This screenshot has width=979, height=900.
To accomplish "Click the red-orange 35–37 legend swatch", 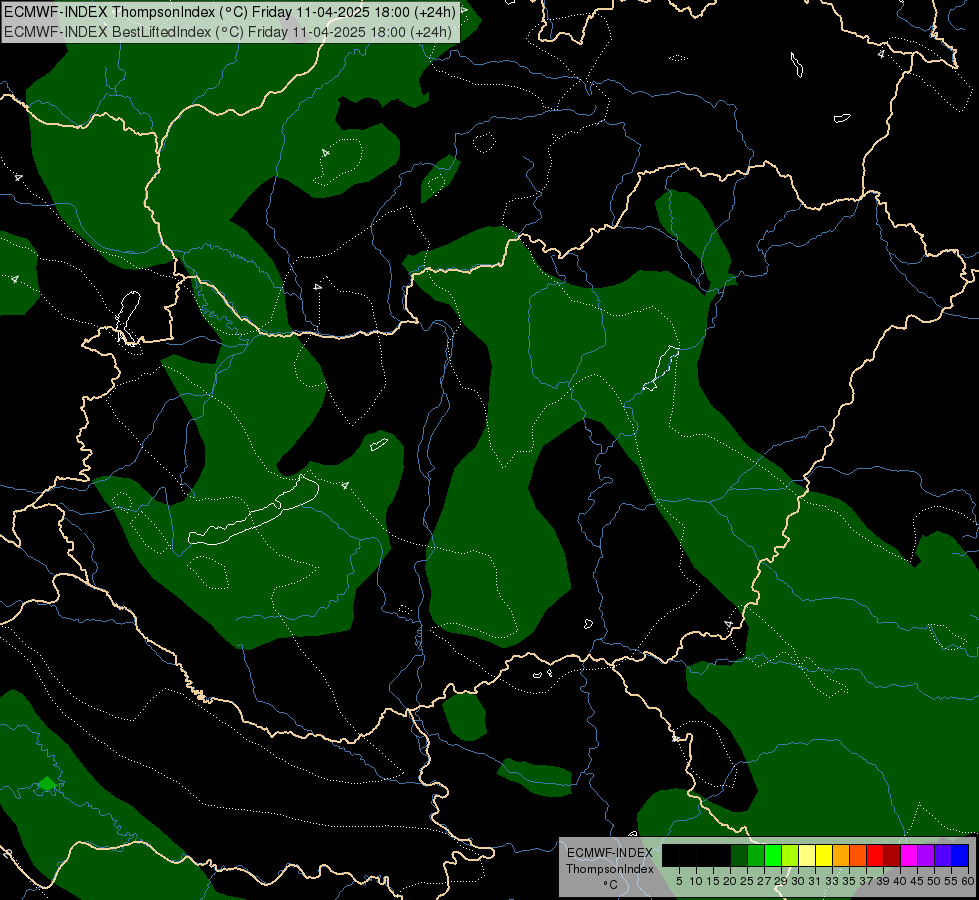I will point(858,855).
